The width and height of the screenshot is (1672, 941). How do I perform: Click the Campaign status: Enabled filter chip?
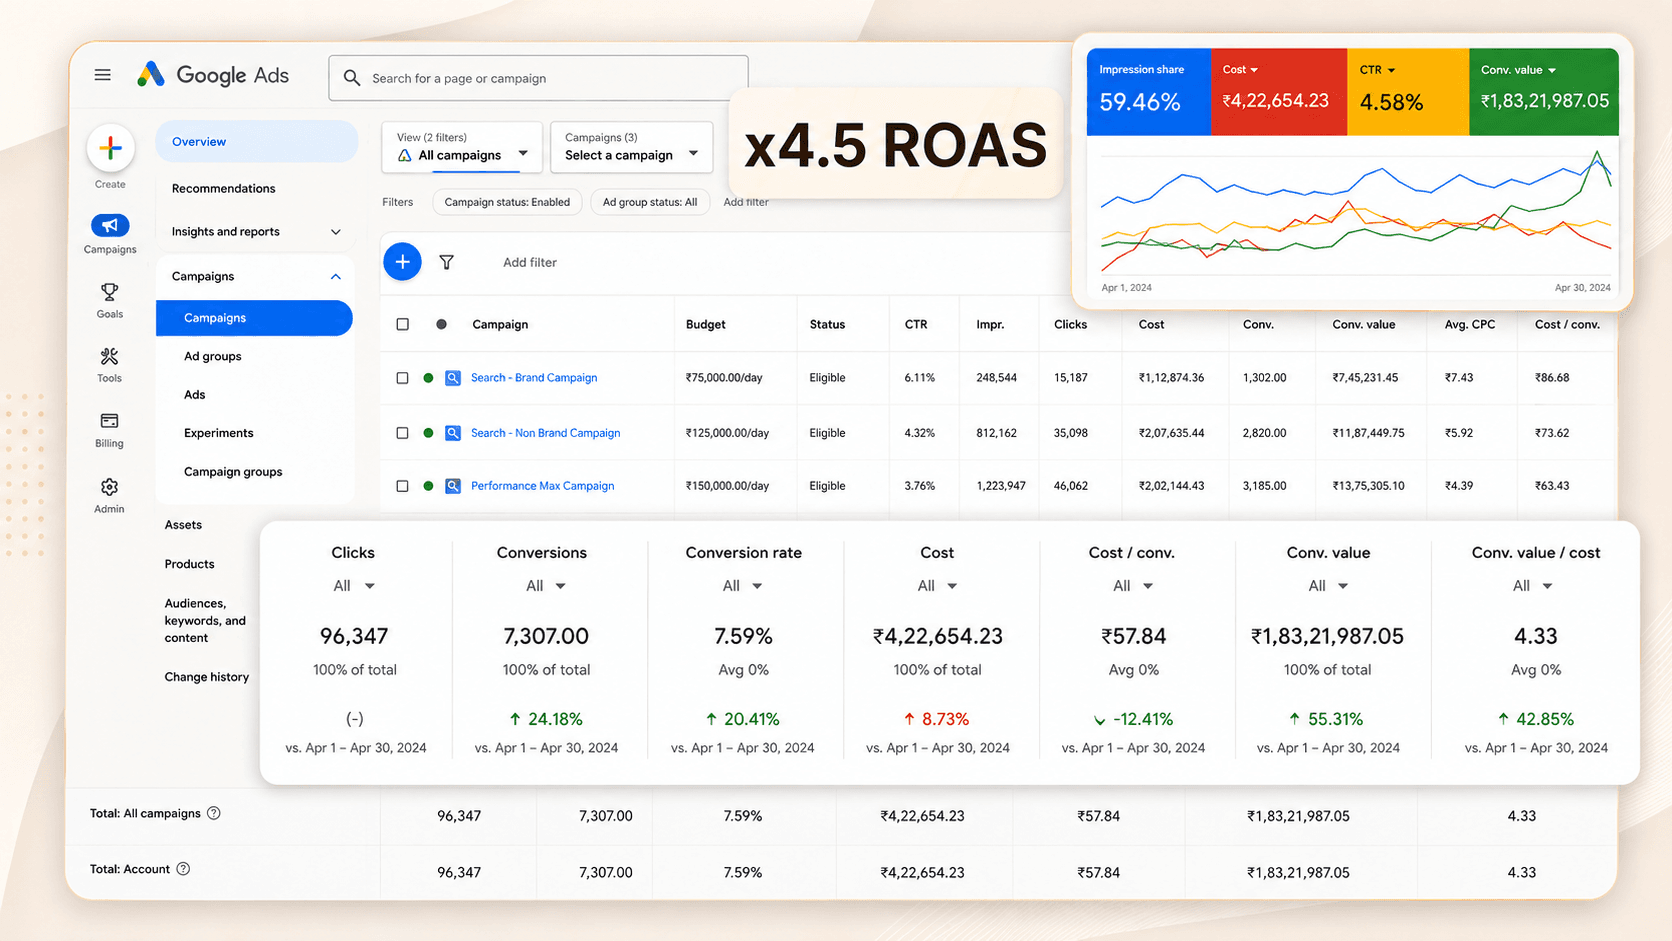(507, 202)
